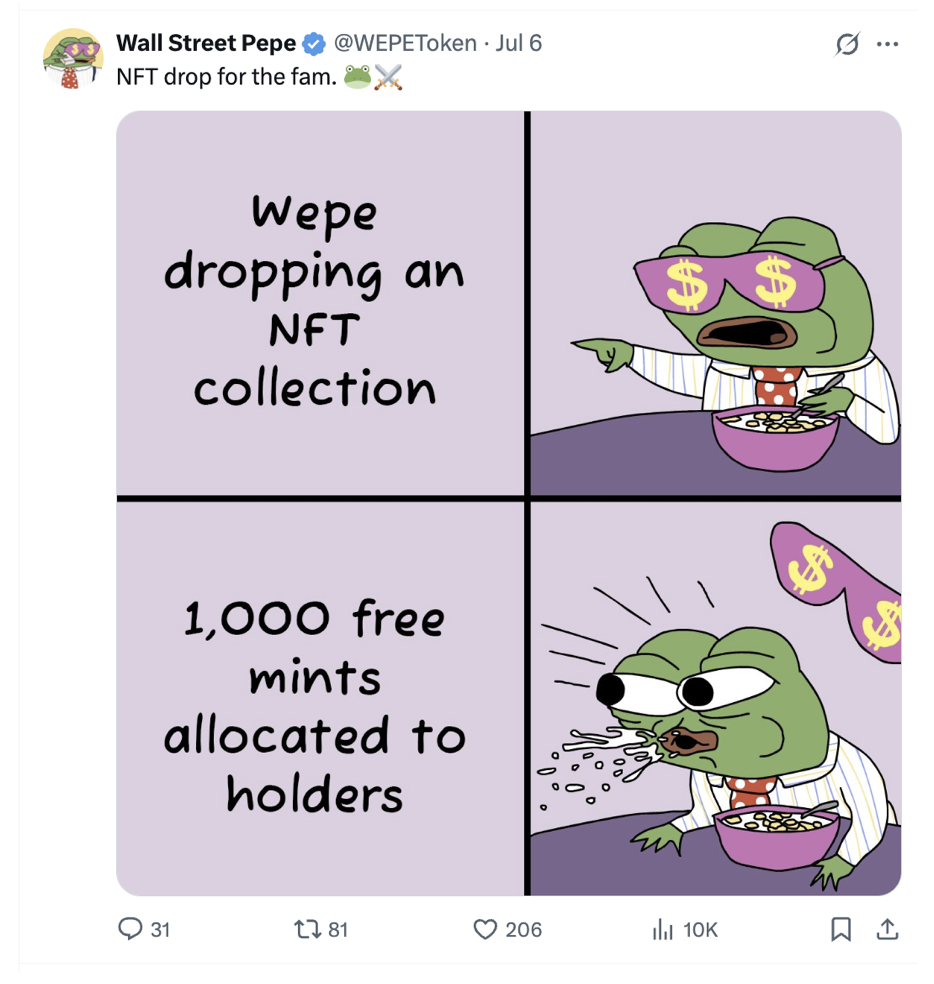Open the @WEPEToken handle link
Screen dimensions: 934x984
point(405,43)
